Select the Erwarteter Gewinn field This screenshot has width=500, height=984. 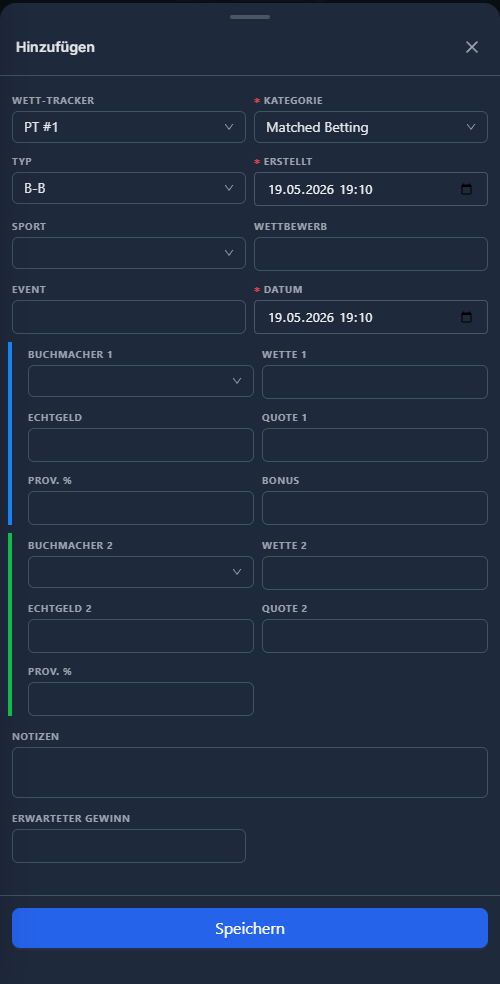129,846
